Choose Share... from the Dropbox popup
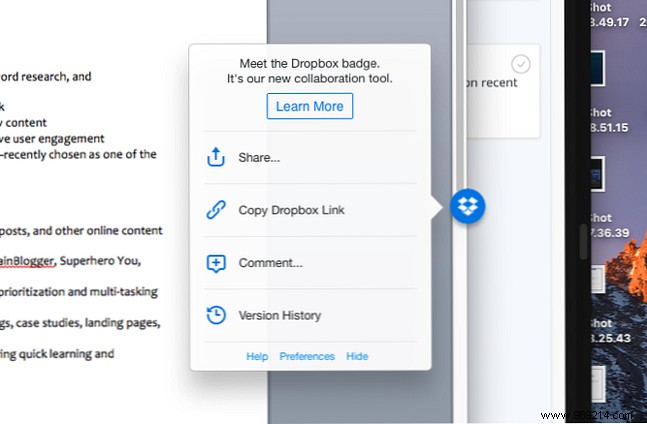 310,158
